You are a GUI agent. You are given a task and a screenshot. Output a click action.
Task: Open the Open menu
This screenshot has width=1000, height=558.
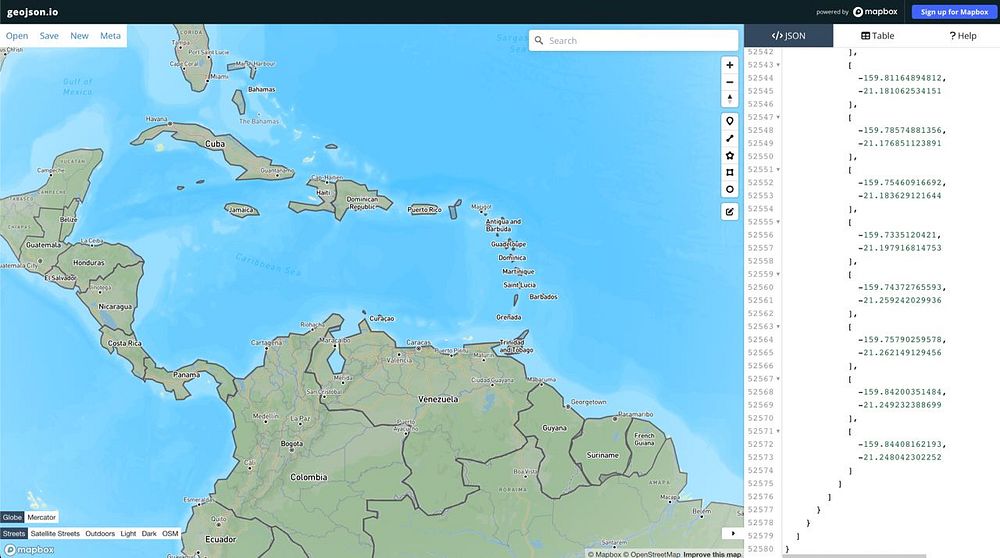pos(17,36)
